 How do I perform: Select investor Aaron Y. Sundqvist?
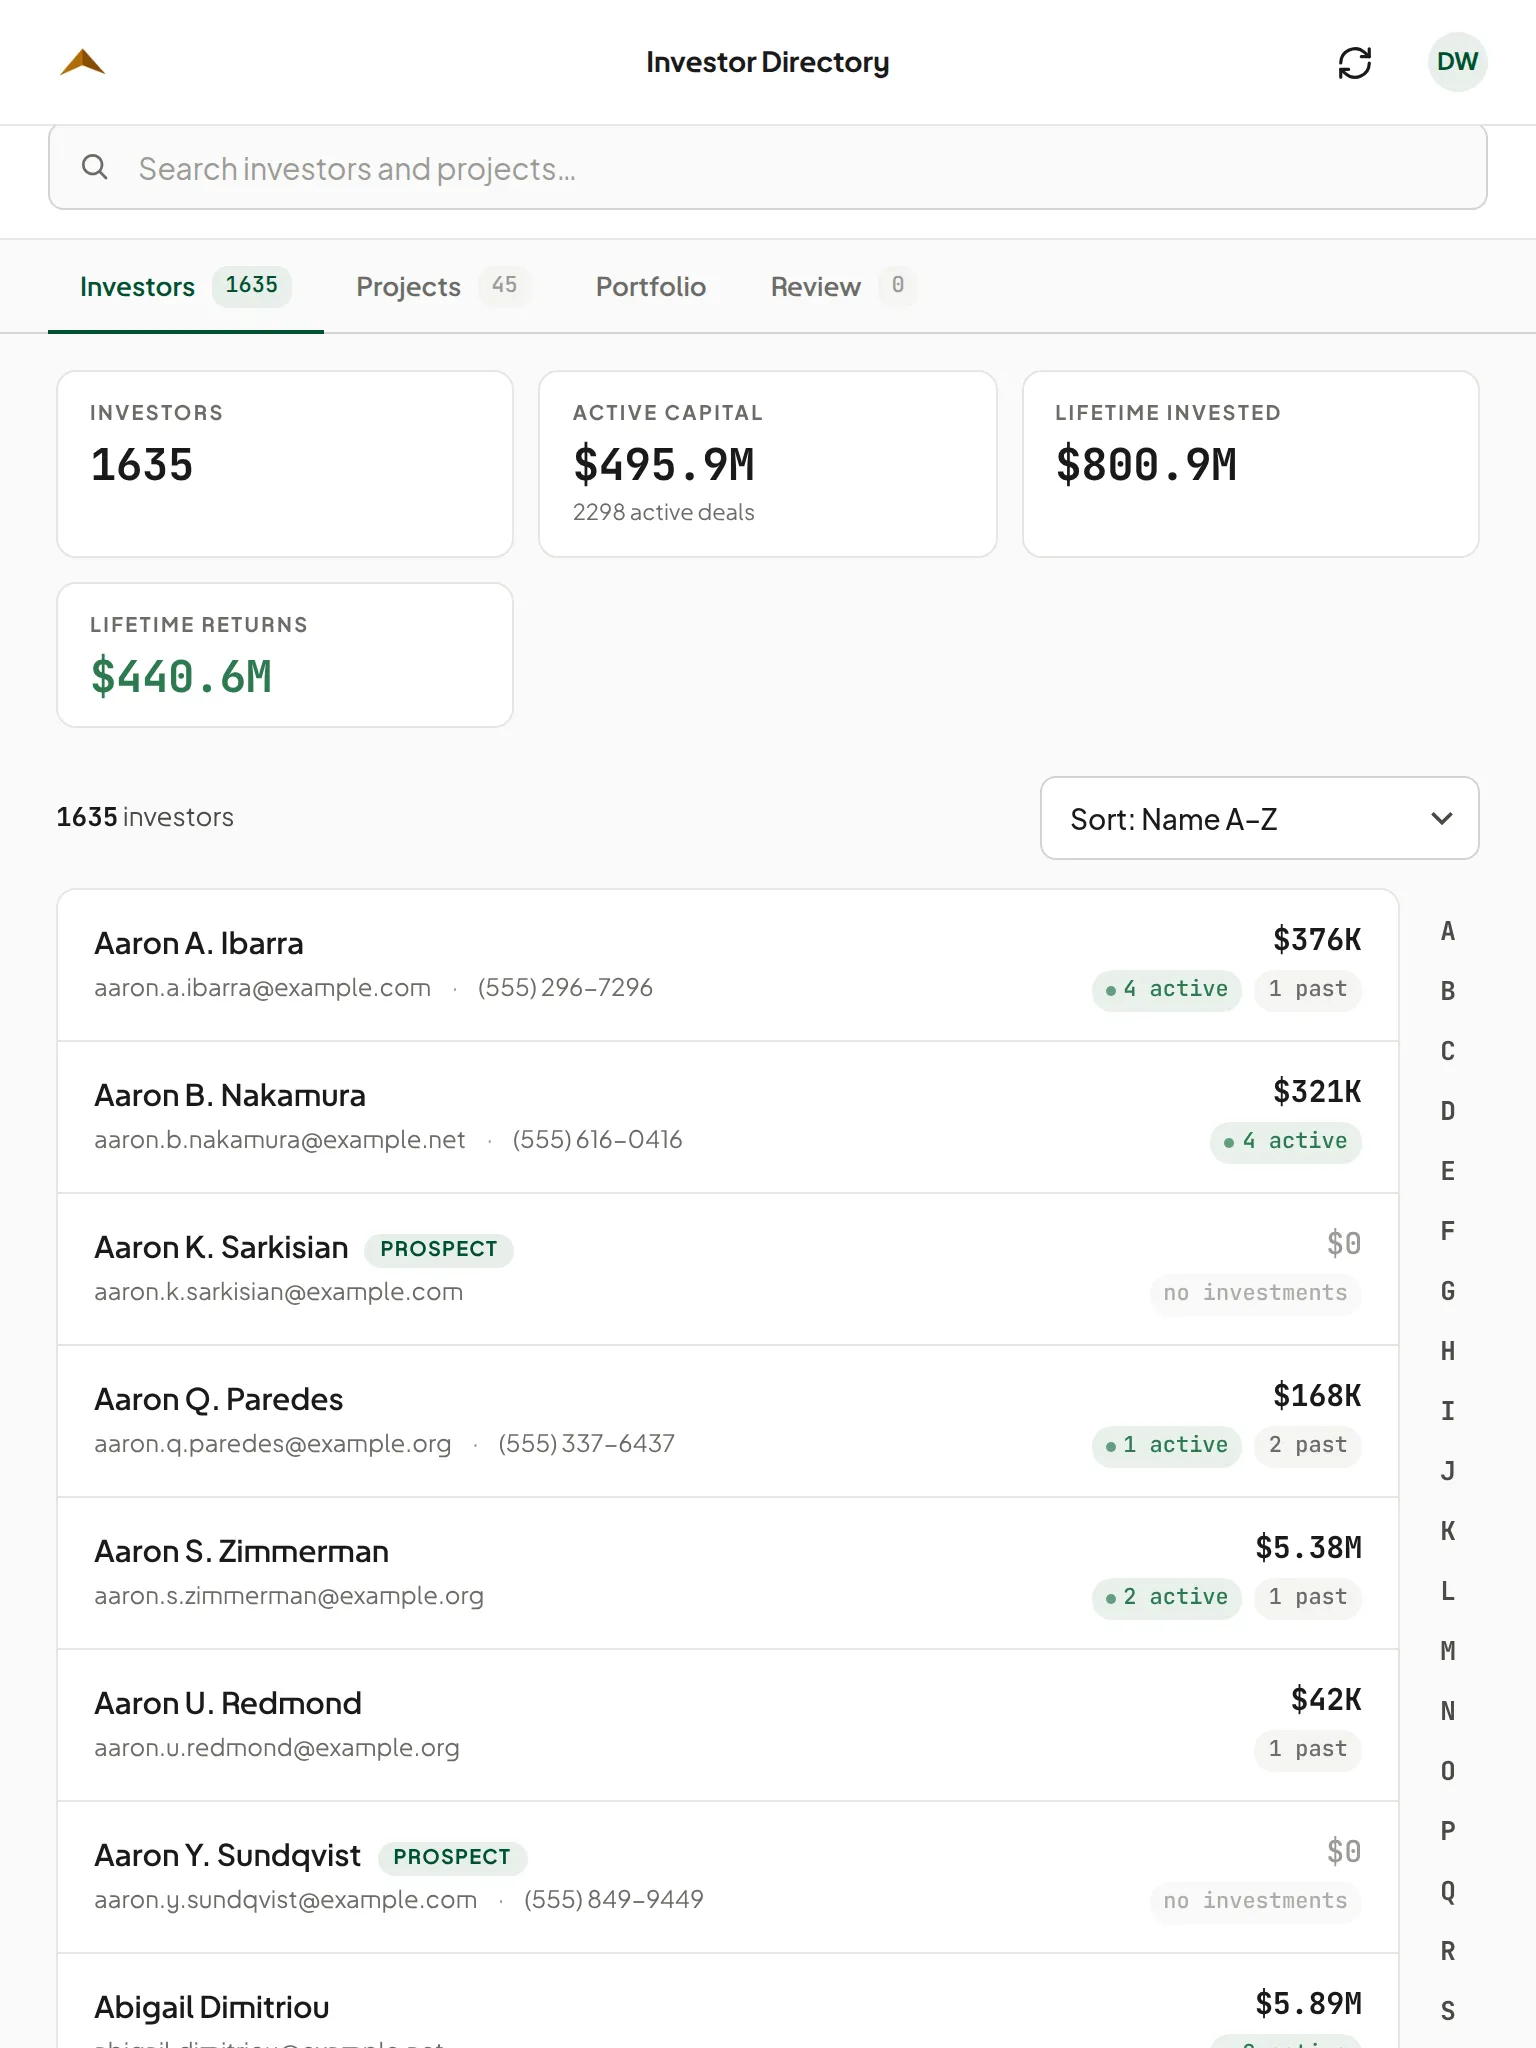[x=727, y=1877]
